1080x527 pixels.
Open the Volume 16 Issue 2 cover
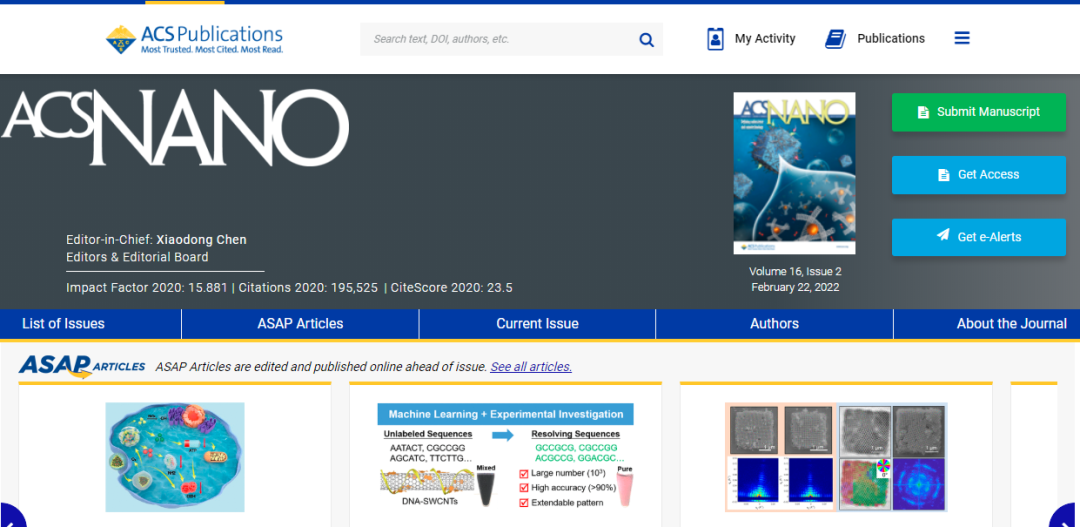click(x=794, y=173)
